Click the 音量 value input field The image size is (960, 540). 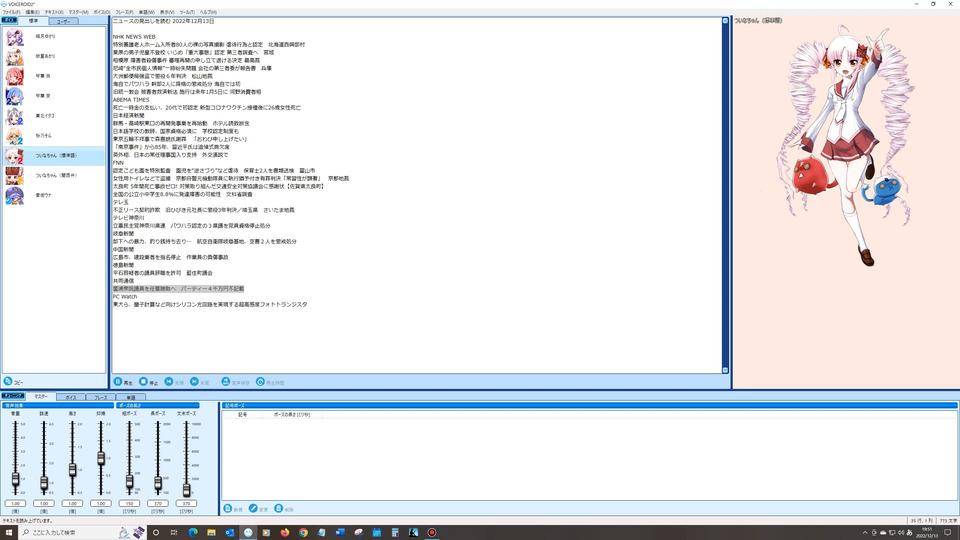coord(15,503)
